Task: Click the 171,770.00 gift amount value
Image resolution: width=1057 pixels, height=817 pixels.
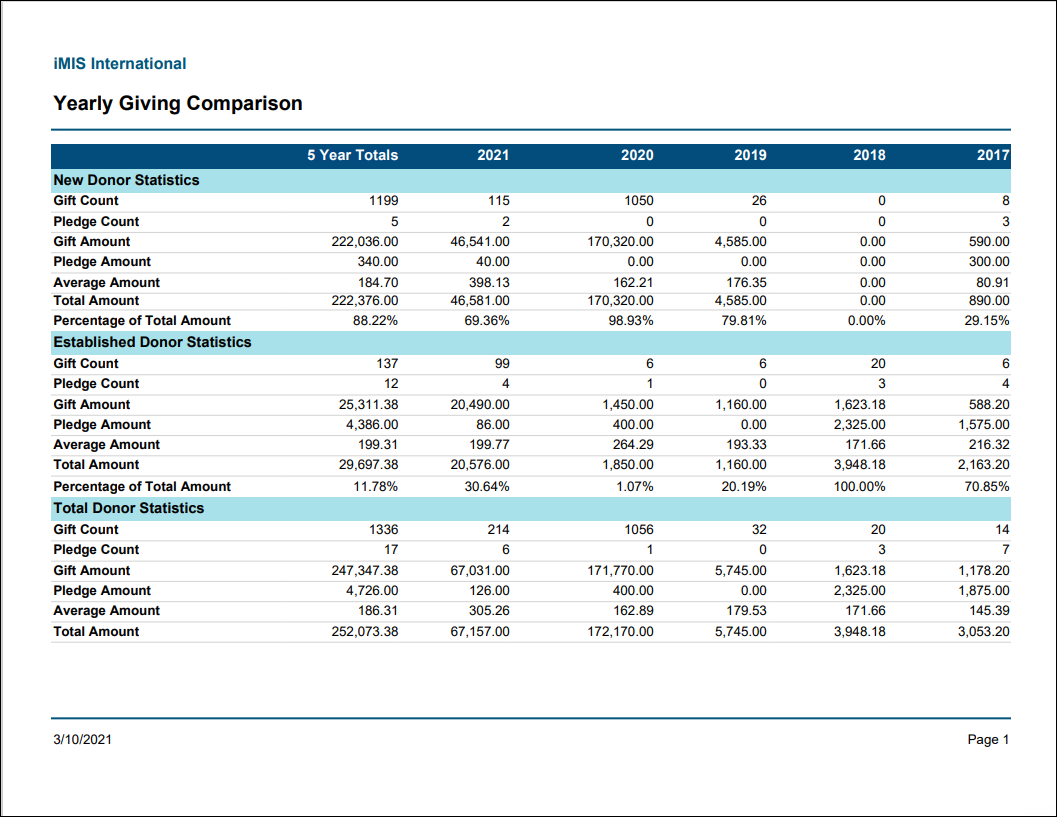Action: coord(620,570)
